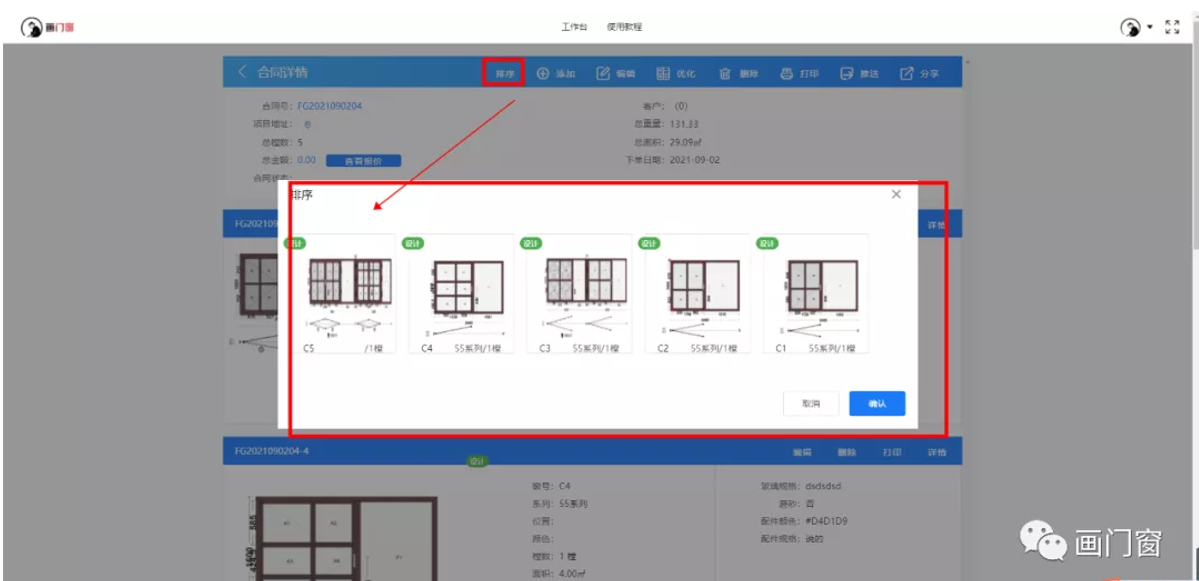The height and width of the screenshot is (581, 1199).
Task: Open the 工作台 menu item
Action: pyautogui.click(x=574, y=27)
